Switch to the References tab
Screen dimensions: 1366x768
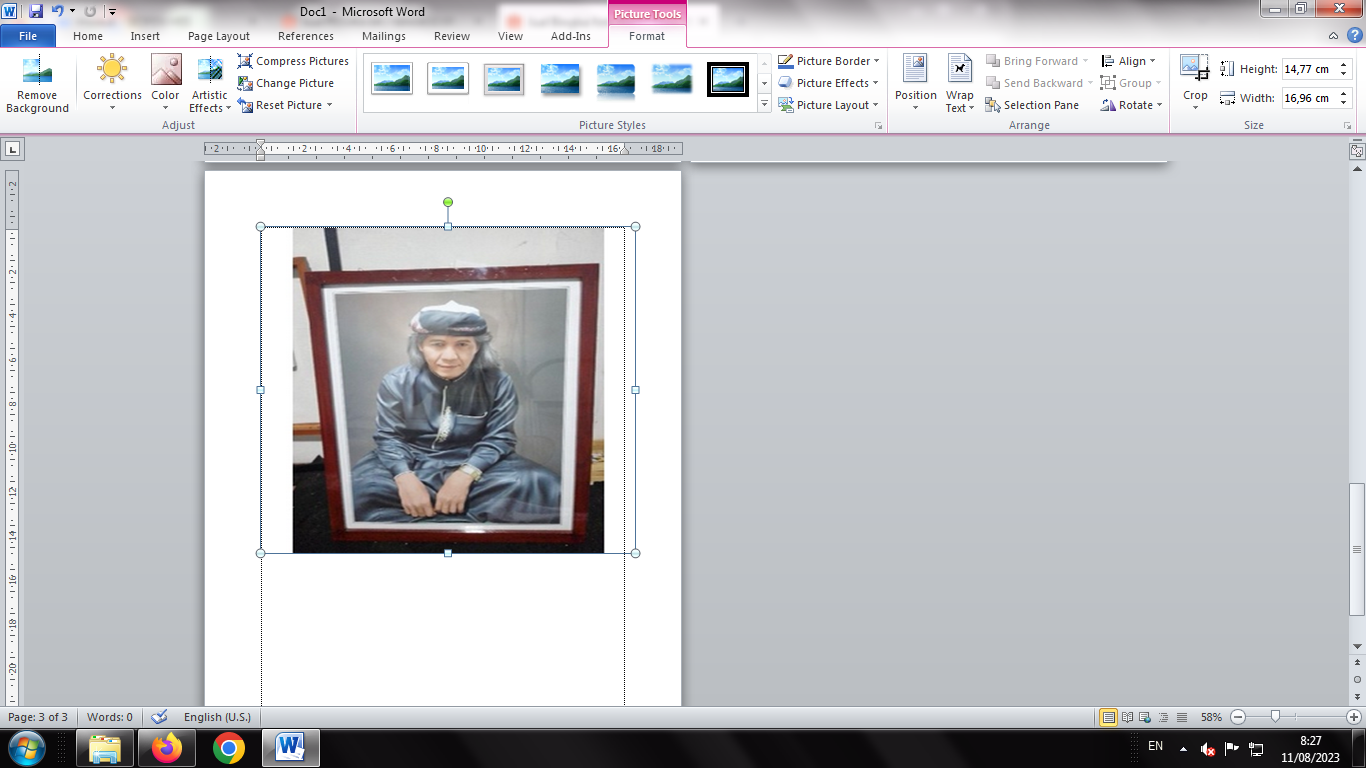pyautogui.click(x=306, y=36)
